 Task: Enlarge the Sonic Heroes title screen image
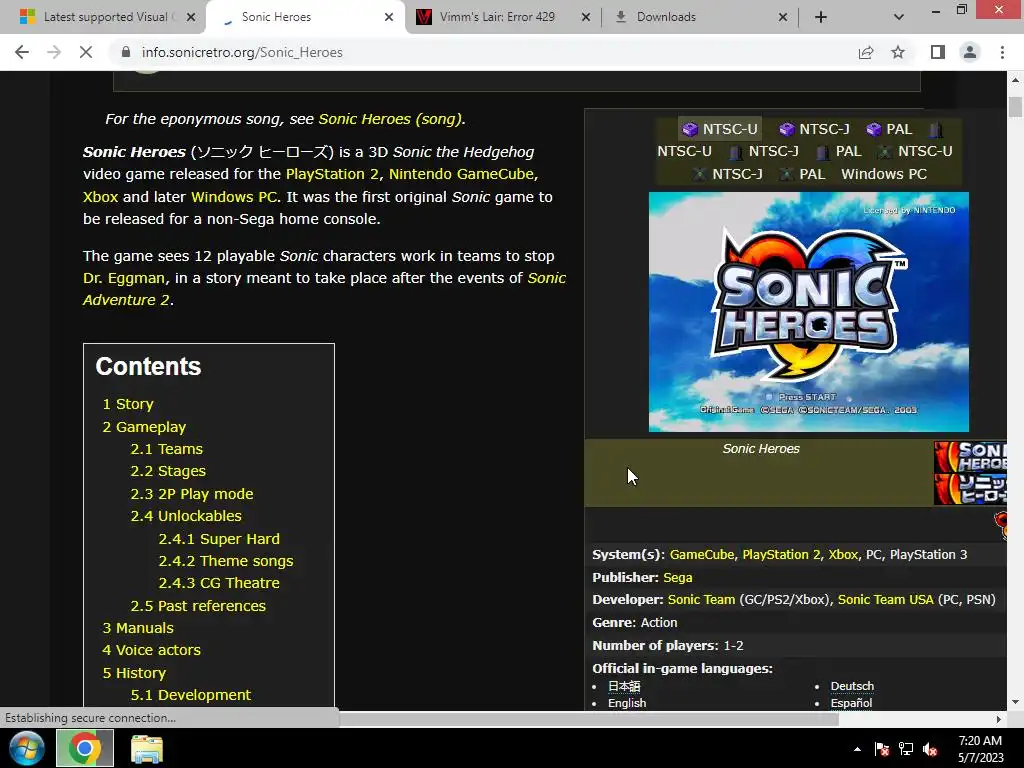click(808, 312)
